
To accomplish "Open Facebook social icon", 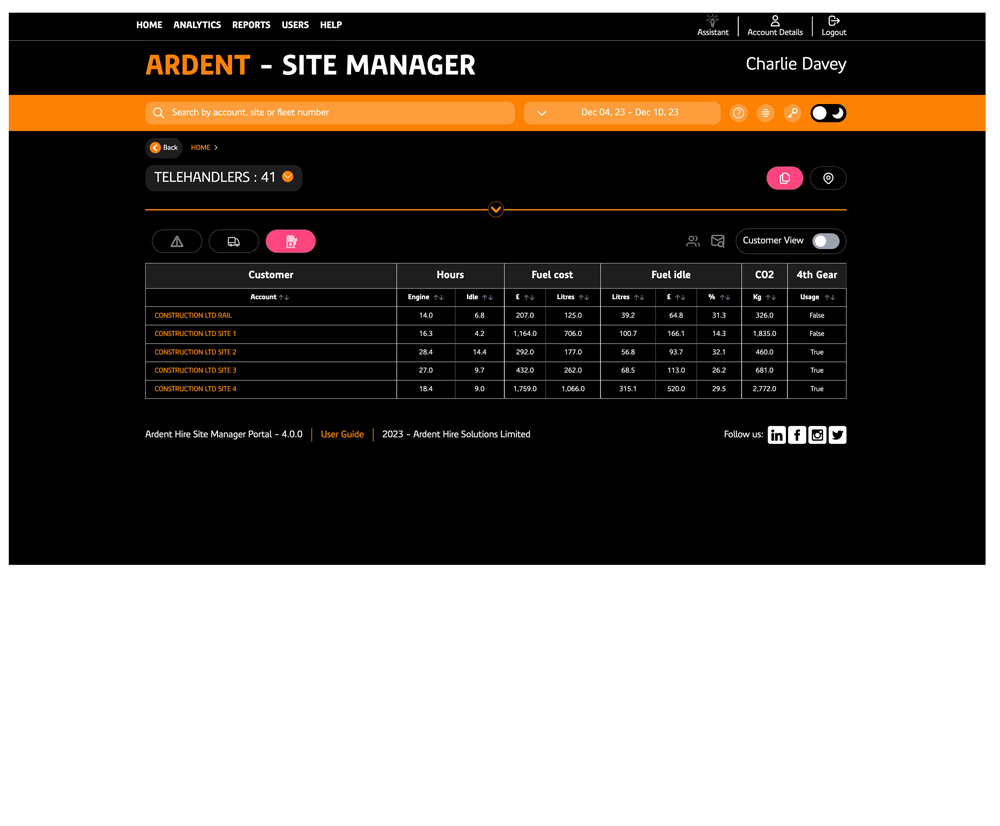I will pyautogui.click(x=797, y=435).
